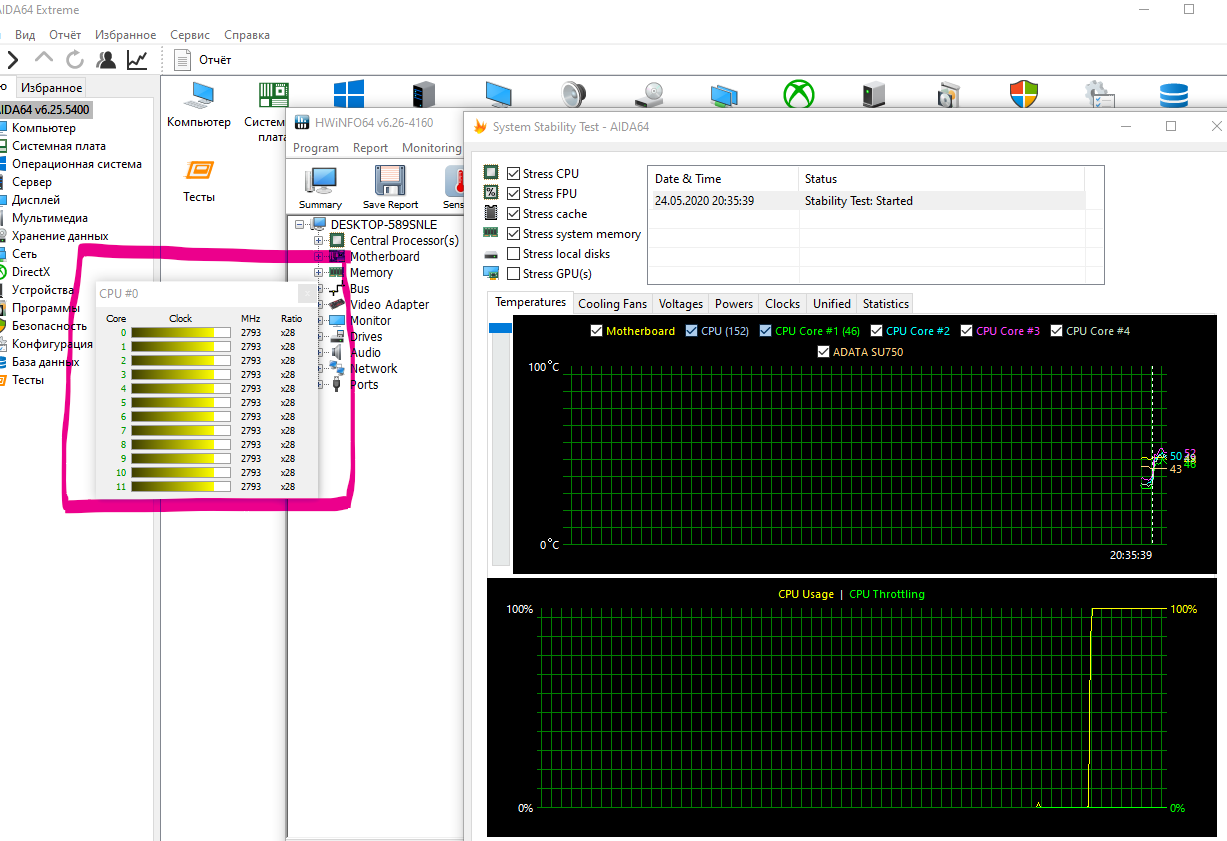The width and height of the screenshot is (1227, 841).
Task: Click the line chart icon in toolbar
Action: coord(137,60)
